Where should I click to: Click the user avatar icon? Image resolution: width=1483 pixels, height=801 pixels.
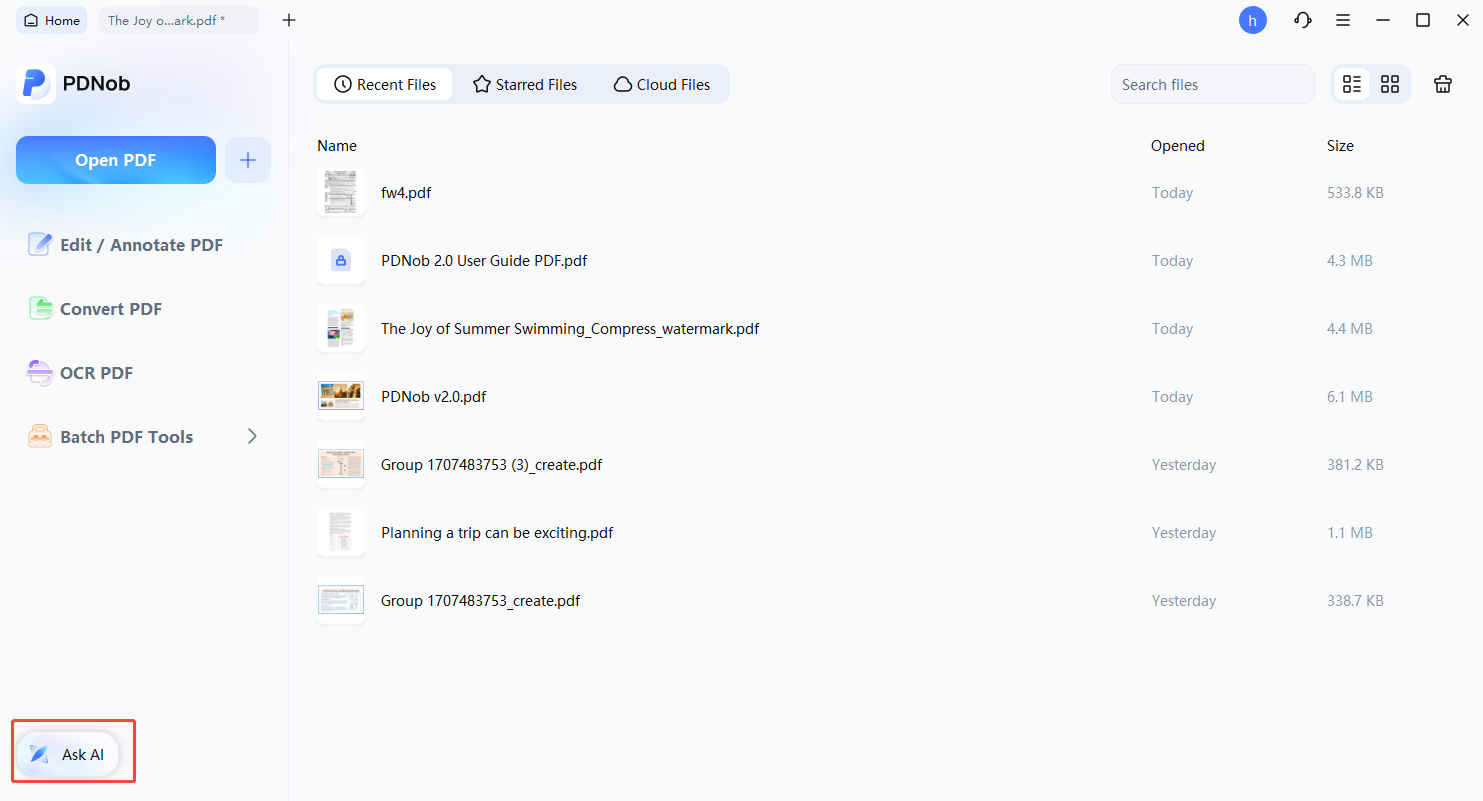[x=1252, y=20]
